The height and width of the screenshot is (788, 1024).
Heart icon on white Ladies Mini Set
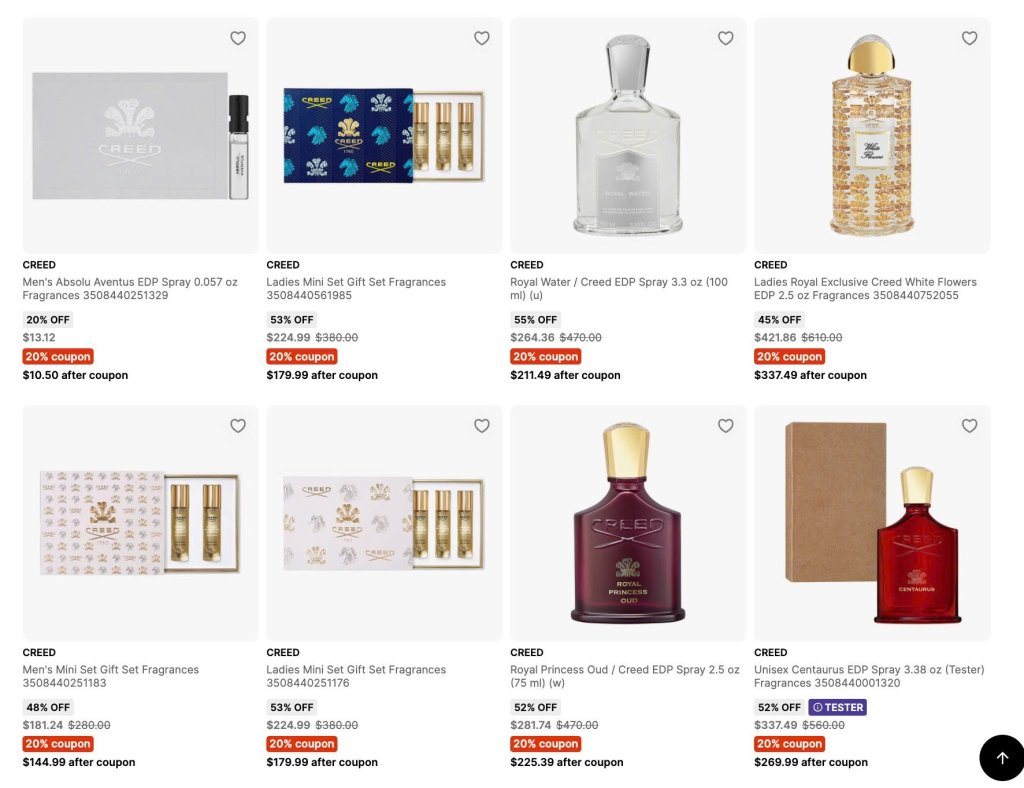click(x=482, y=426)
